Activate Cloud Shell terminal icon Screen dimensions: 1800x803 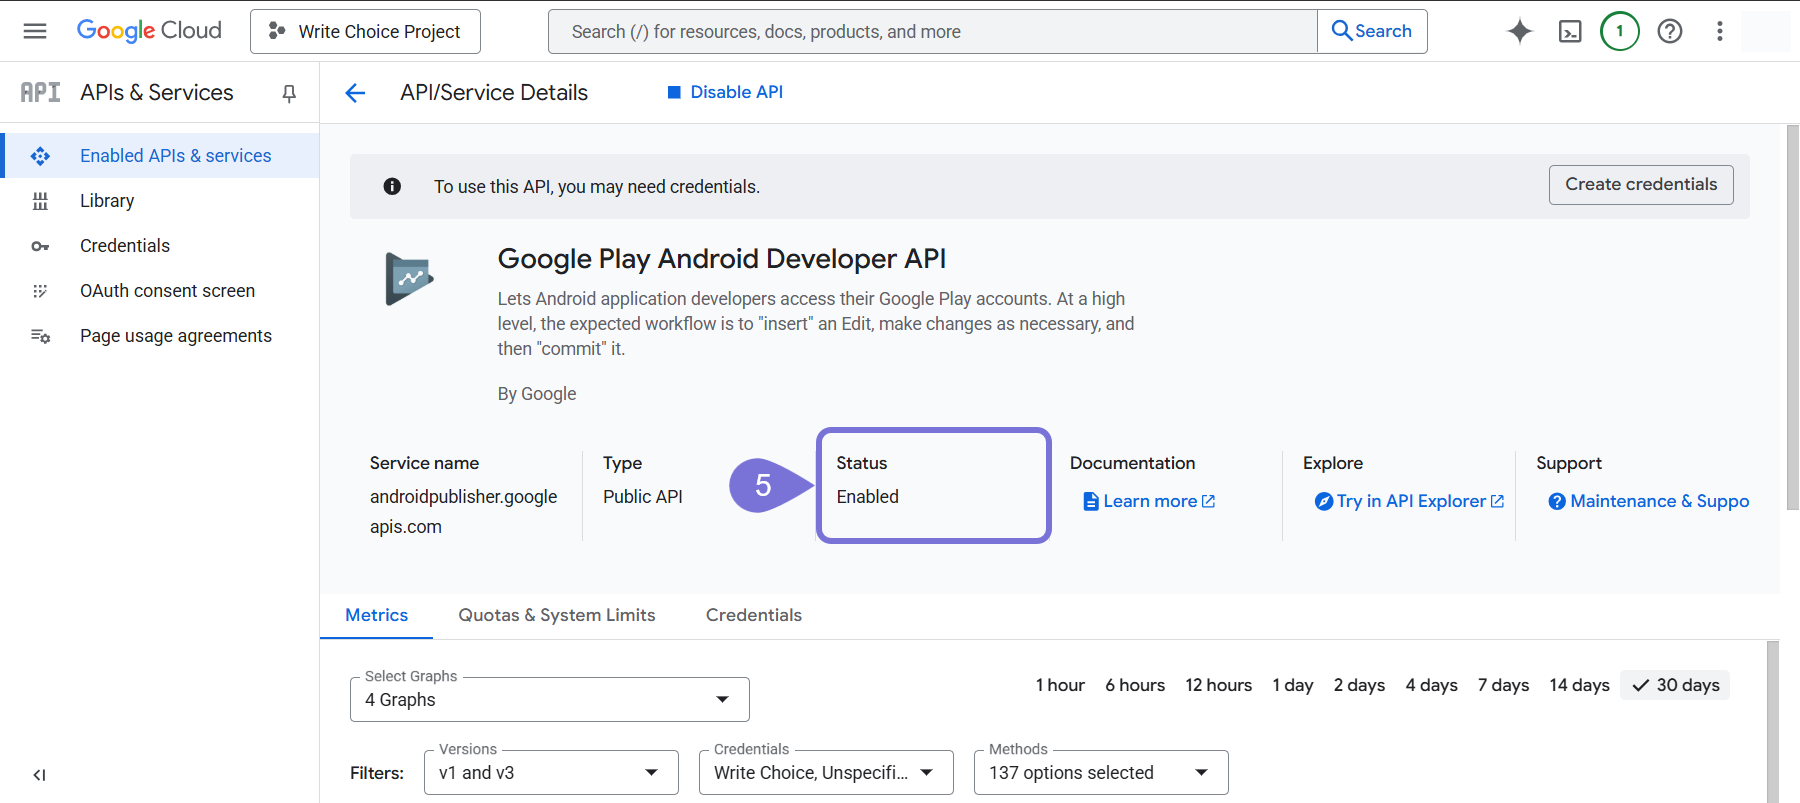click(1570, 31)
